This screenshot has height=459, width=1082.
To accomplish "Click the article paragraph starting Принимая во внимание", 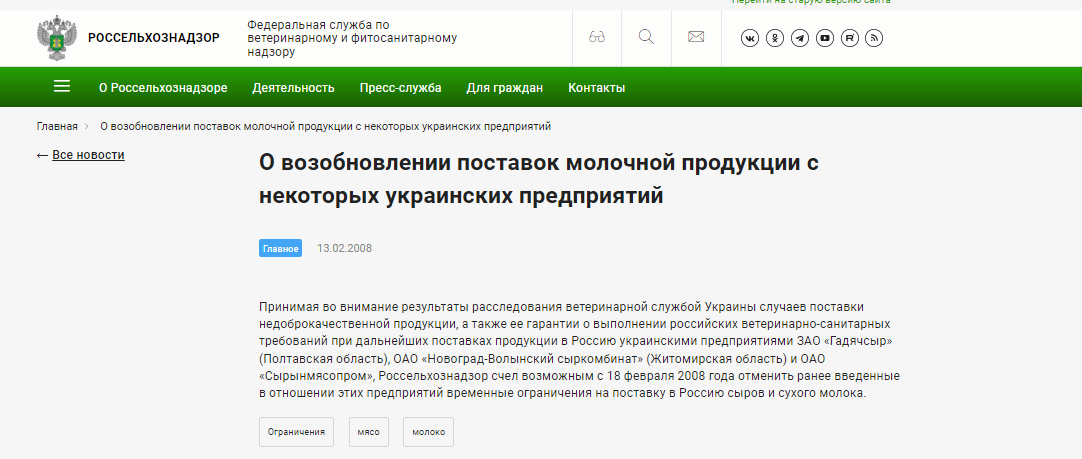I will click(x=580, y=349).
